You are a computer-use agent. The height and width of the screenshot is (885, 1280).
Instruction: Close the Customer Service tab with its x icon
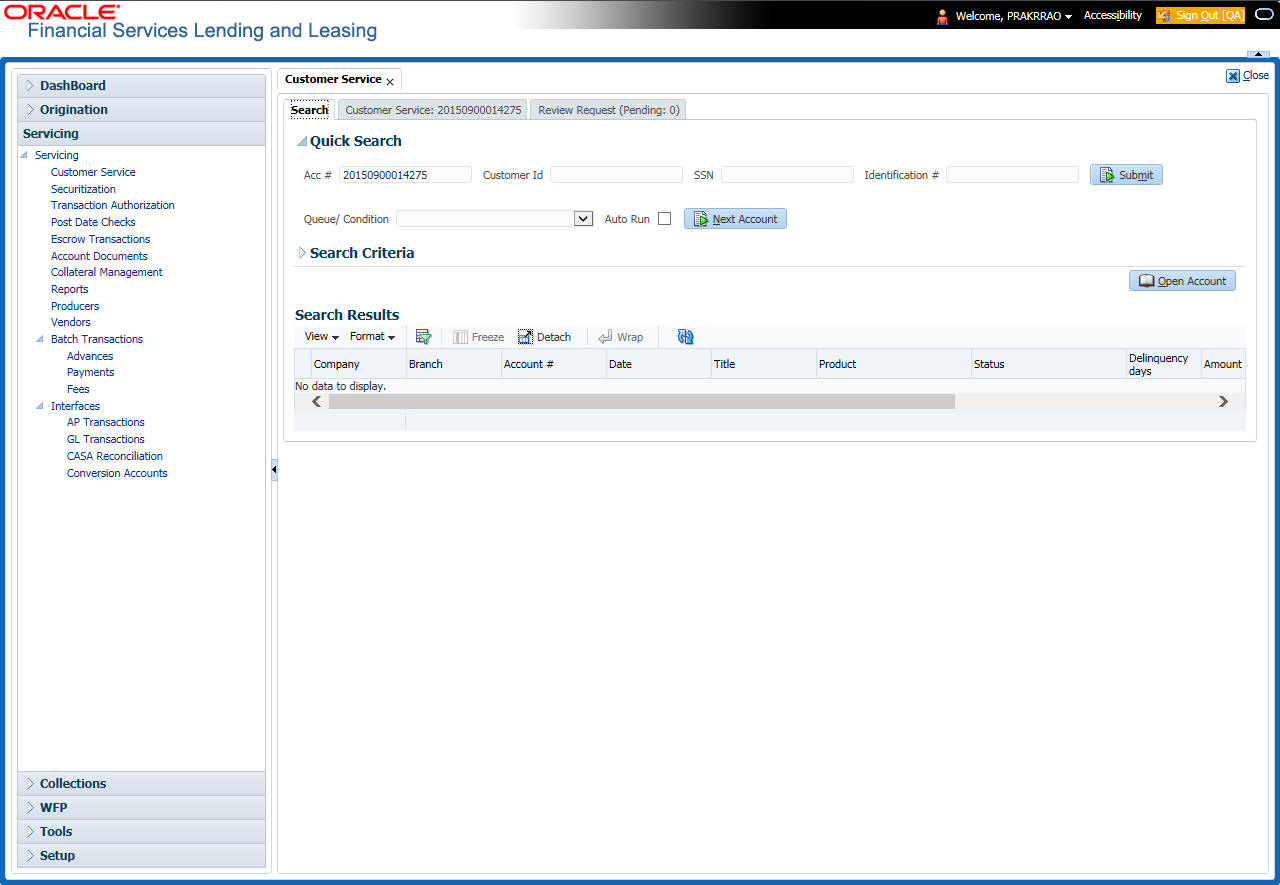pyautogui.click(x=390, y=81)
